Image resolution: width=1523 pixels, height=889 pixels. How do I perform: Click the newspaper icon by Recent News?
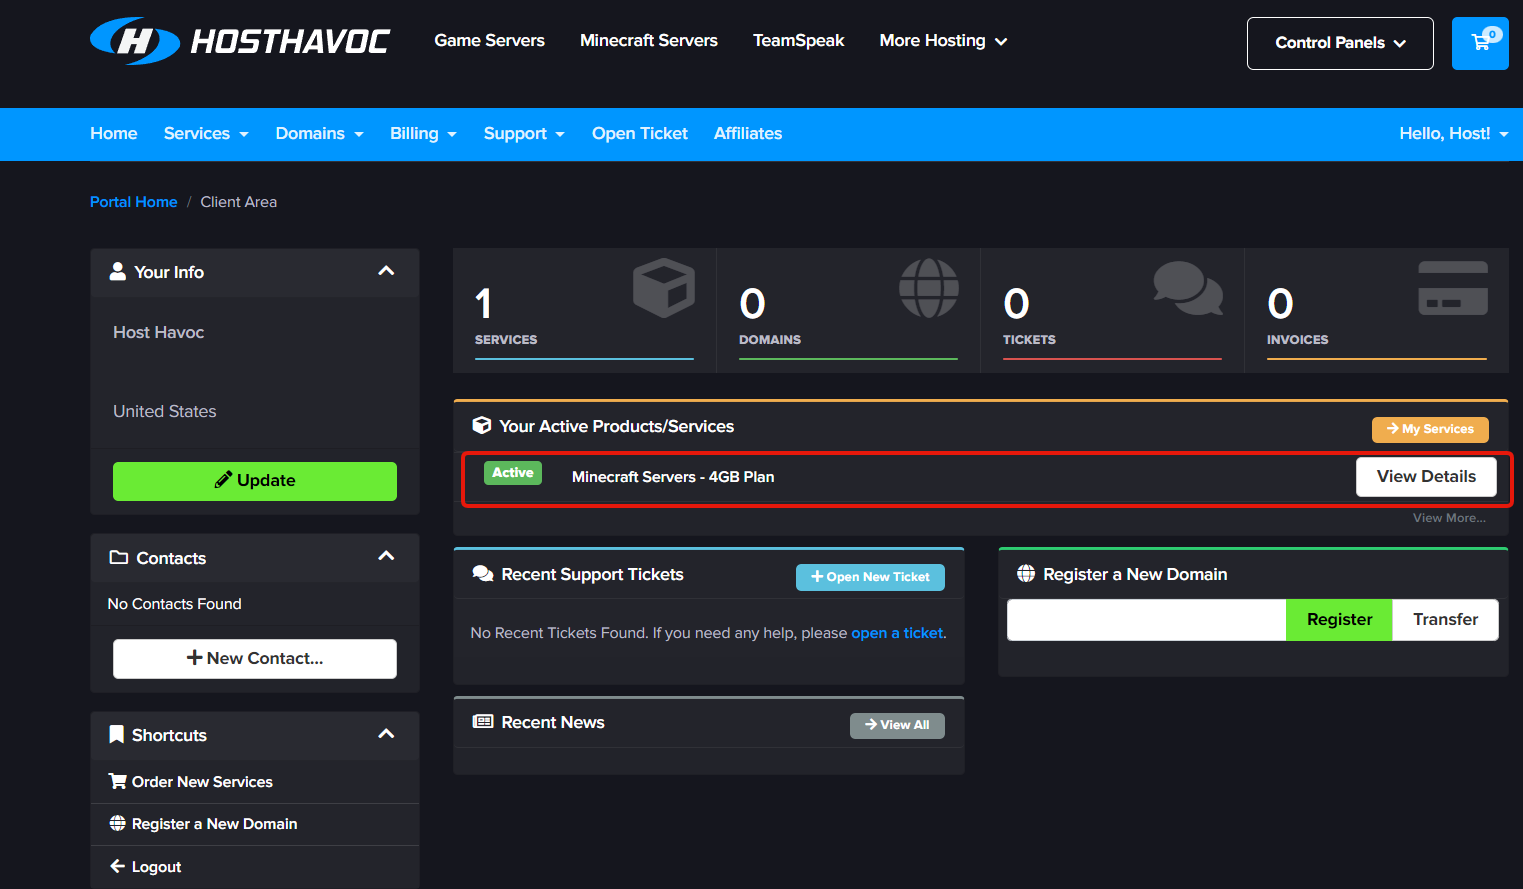pos(483,722)
